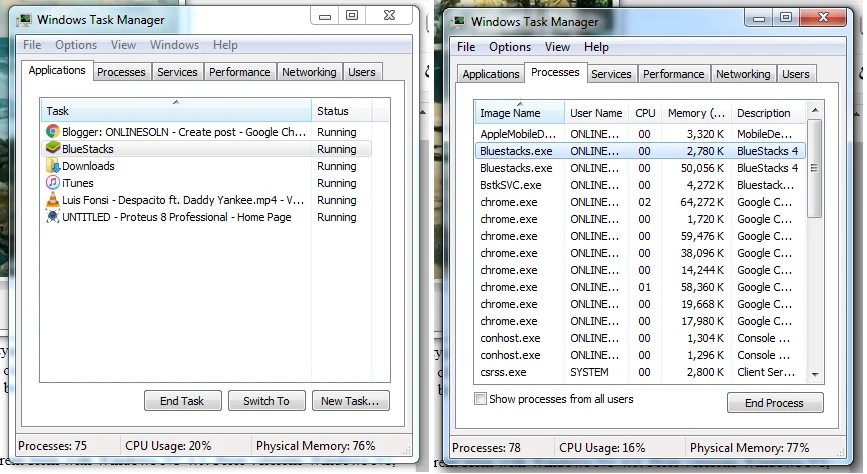
Task: Click the scroll down arrow in Processes list
Action: pyautogui.click(x=815, y=374)
